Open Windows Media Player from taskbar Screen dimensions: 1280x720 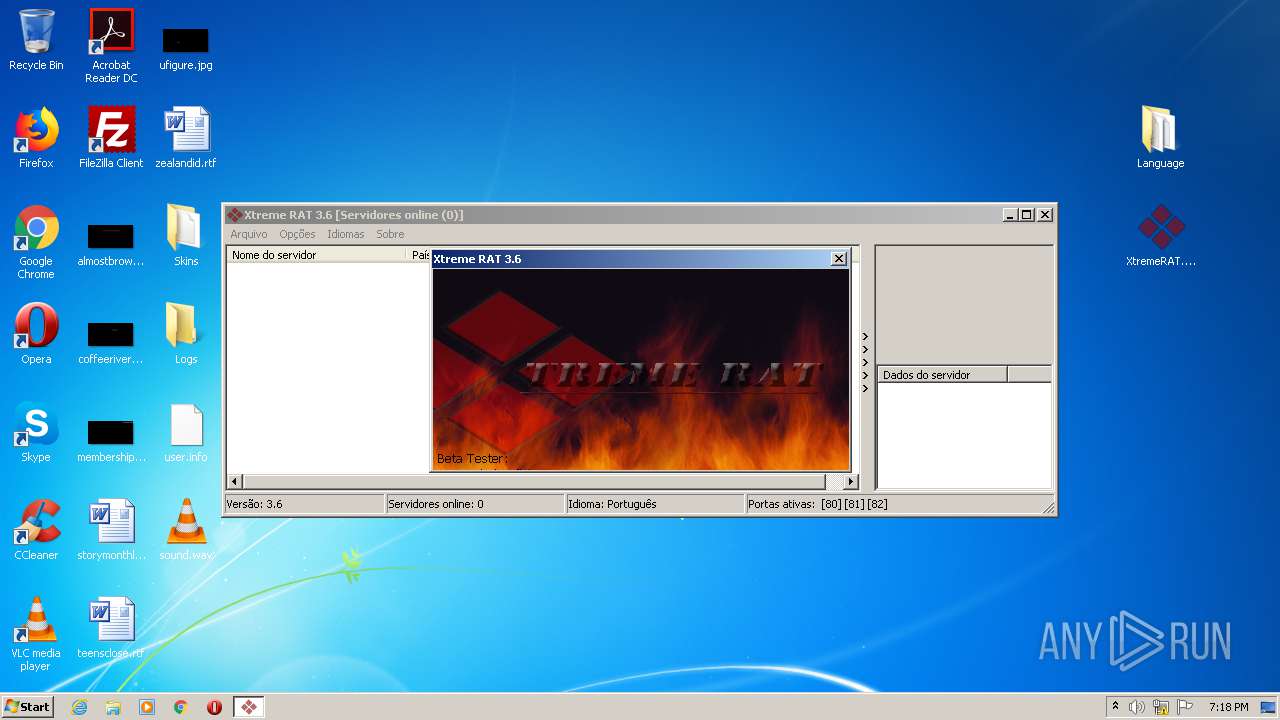pos(147,707)
